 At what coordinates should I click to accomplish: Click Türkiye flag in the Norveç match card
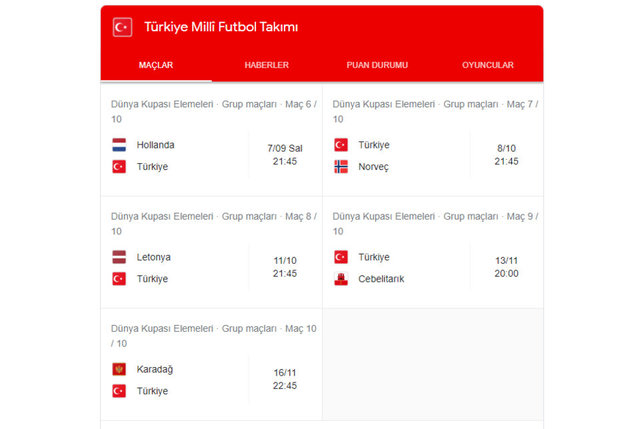click(x=341, y=144)
